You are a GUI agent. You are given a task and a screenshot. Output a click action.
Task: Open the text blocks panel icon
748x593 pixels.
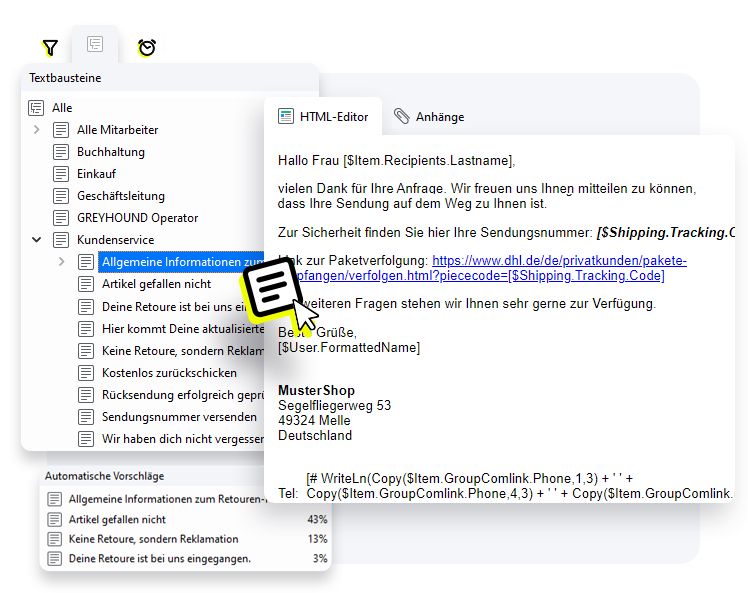coord(95,45)
